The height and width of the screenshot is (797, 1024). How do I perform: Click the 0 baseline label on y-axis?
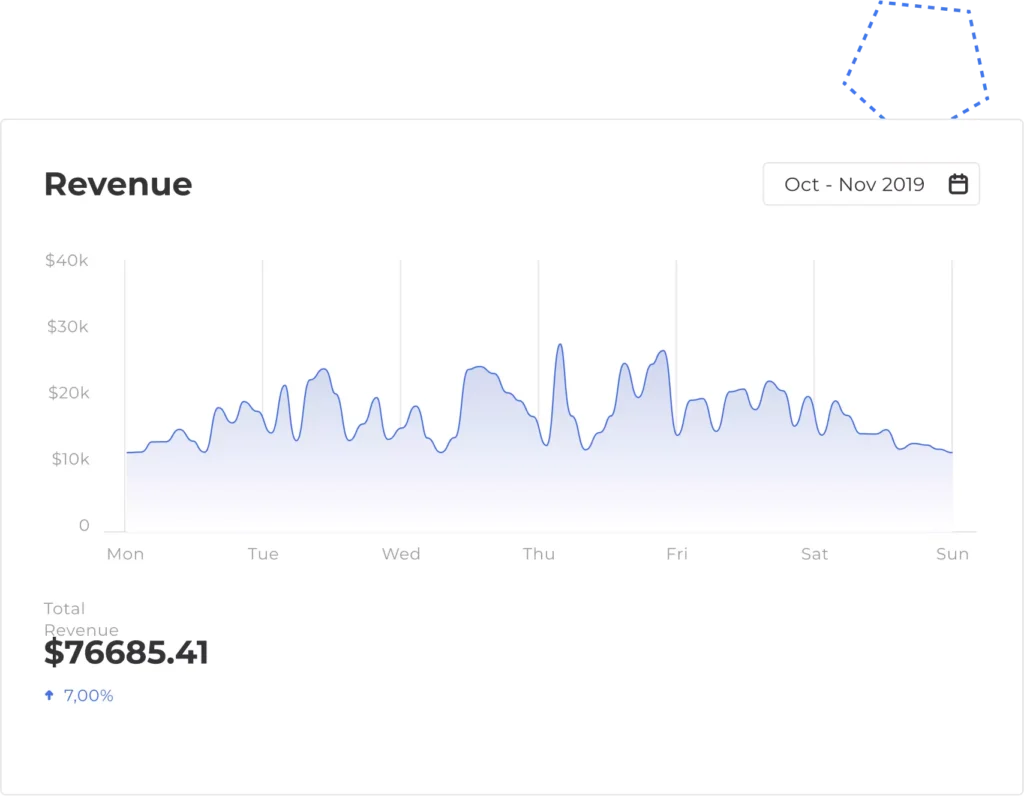point(84,526)
